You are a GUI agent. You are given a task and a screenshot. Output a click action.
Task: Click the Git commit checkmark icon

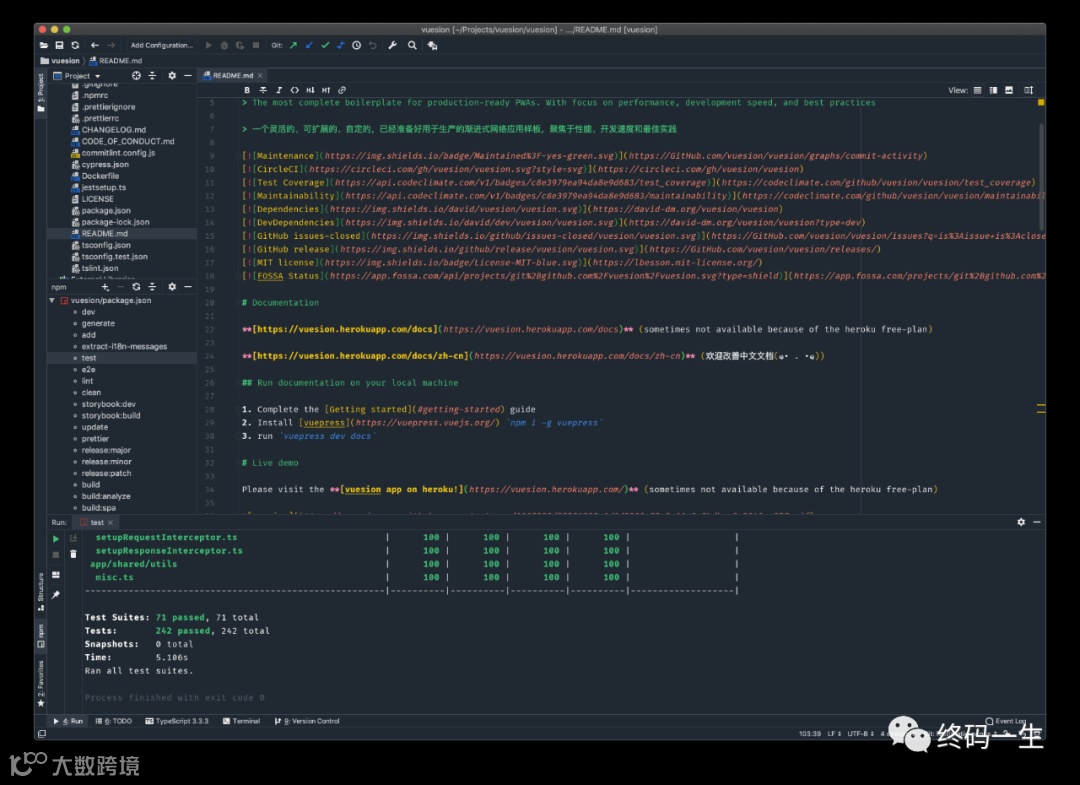(x=325, y=45)
